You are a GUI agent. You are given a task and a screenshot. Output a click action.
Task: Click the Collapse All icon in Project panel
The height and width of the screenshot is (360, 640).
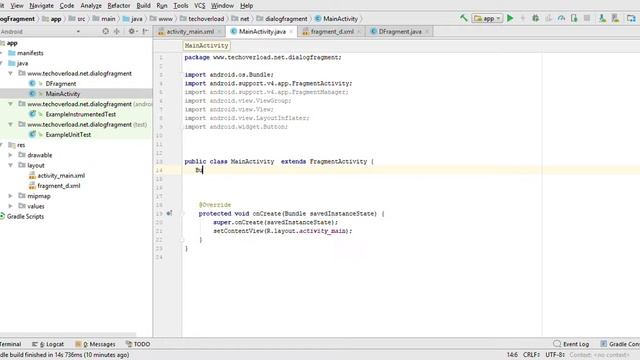point(117,31)
